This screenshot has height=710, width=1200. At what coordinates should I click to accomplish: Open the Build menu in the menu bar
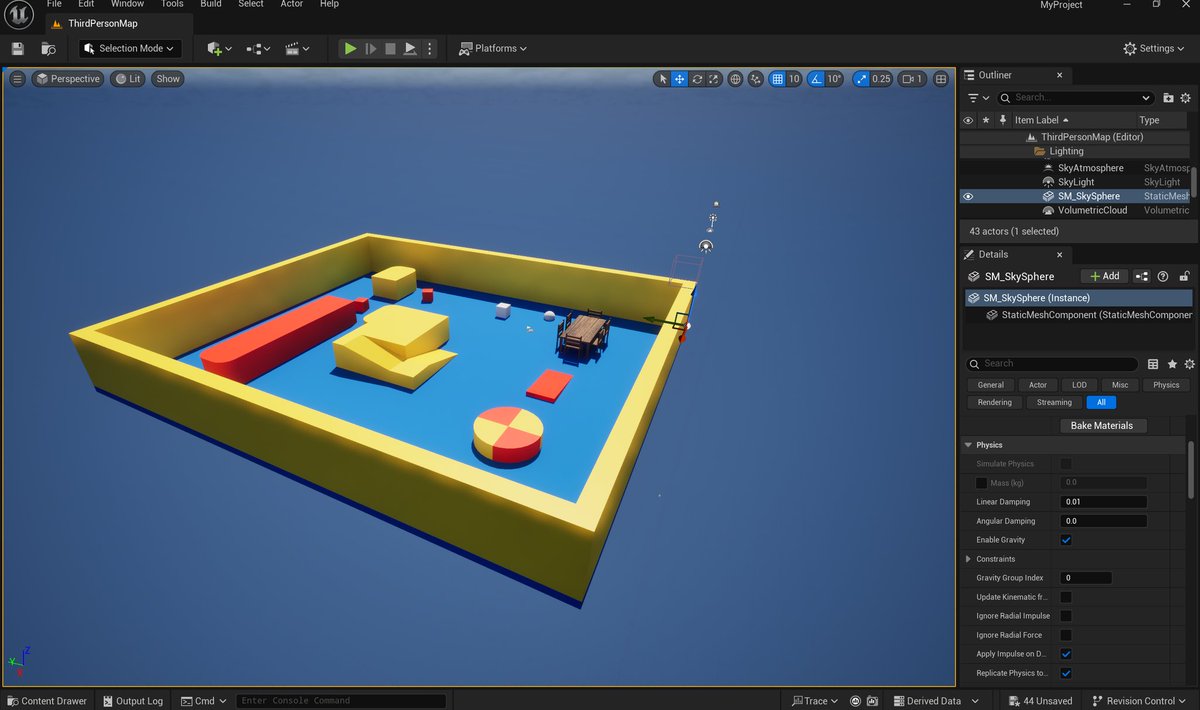point(210,4)
